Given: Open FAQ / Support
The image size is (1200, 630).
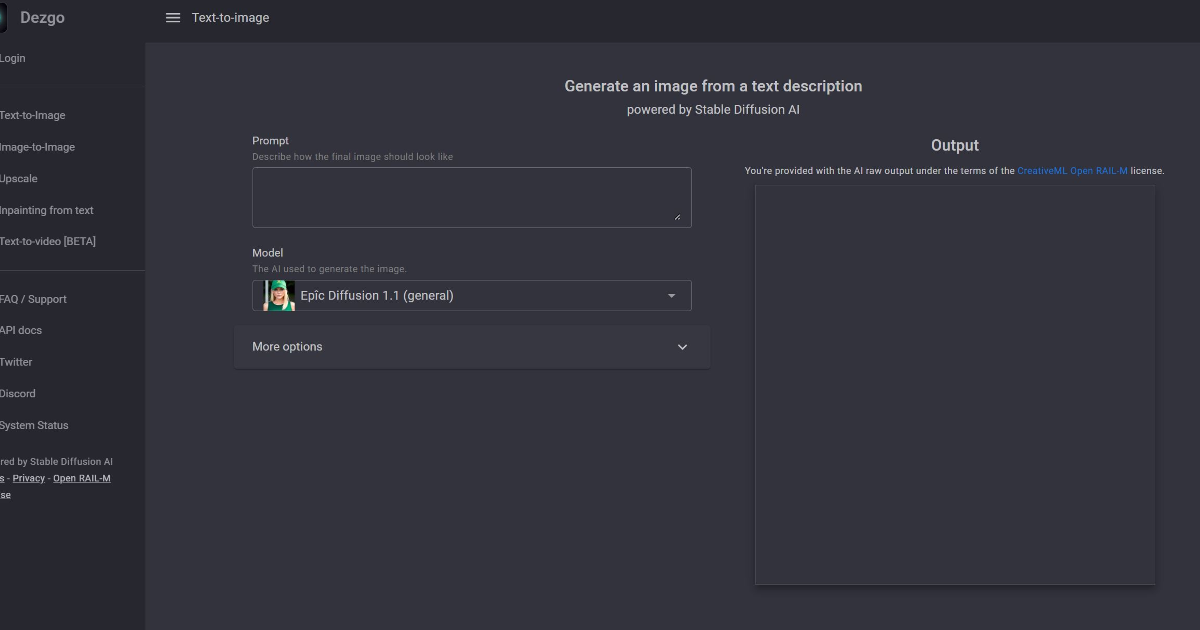Looking at the screenshot, I should pos(33,299).
